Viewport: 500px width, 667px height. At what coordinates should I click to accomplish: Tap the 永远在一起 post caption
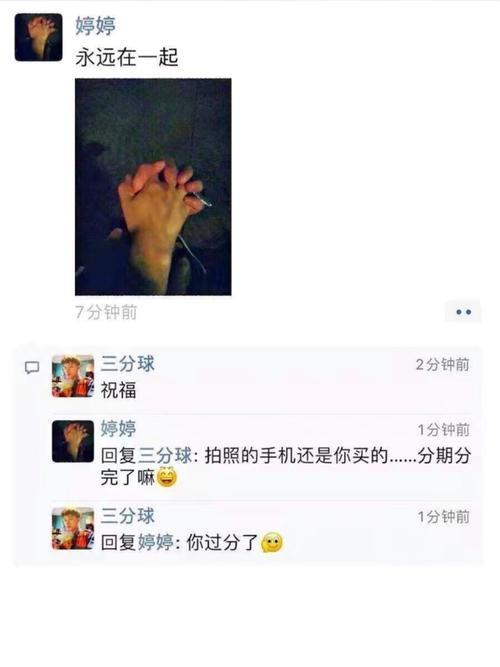[127, 57]
